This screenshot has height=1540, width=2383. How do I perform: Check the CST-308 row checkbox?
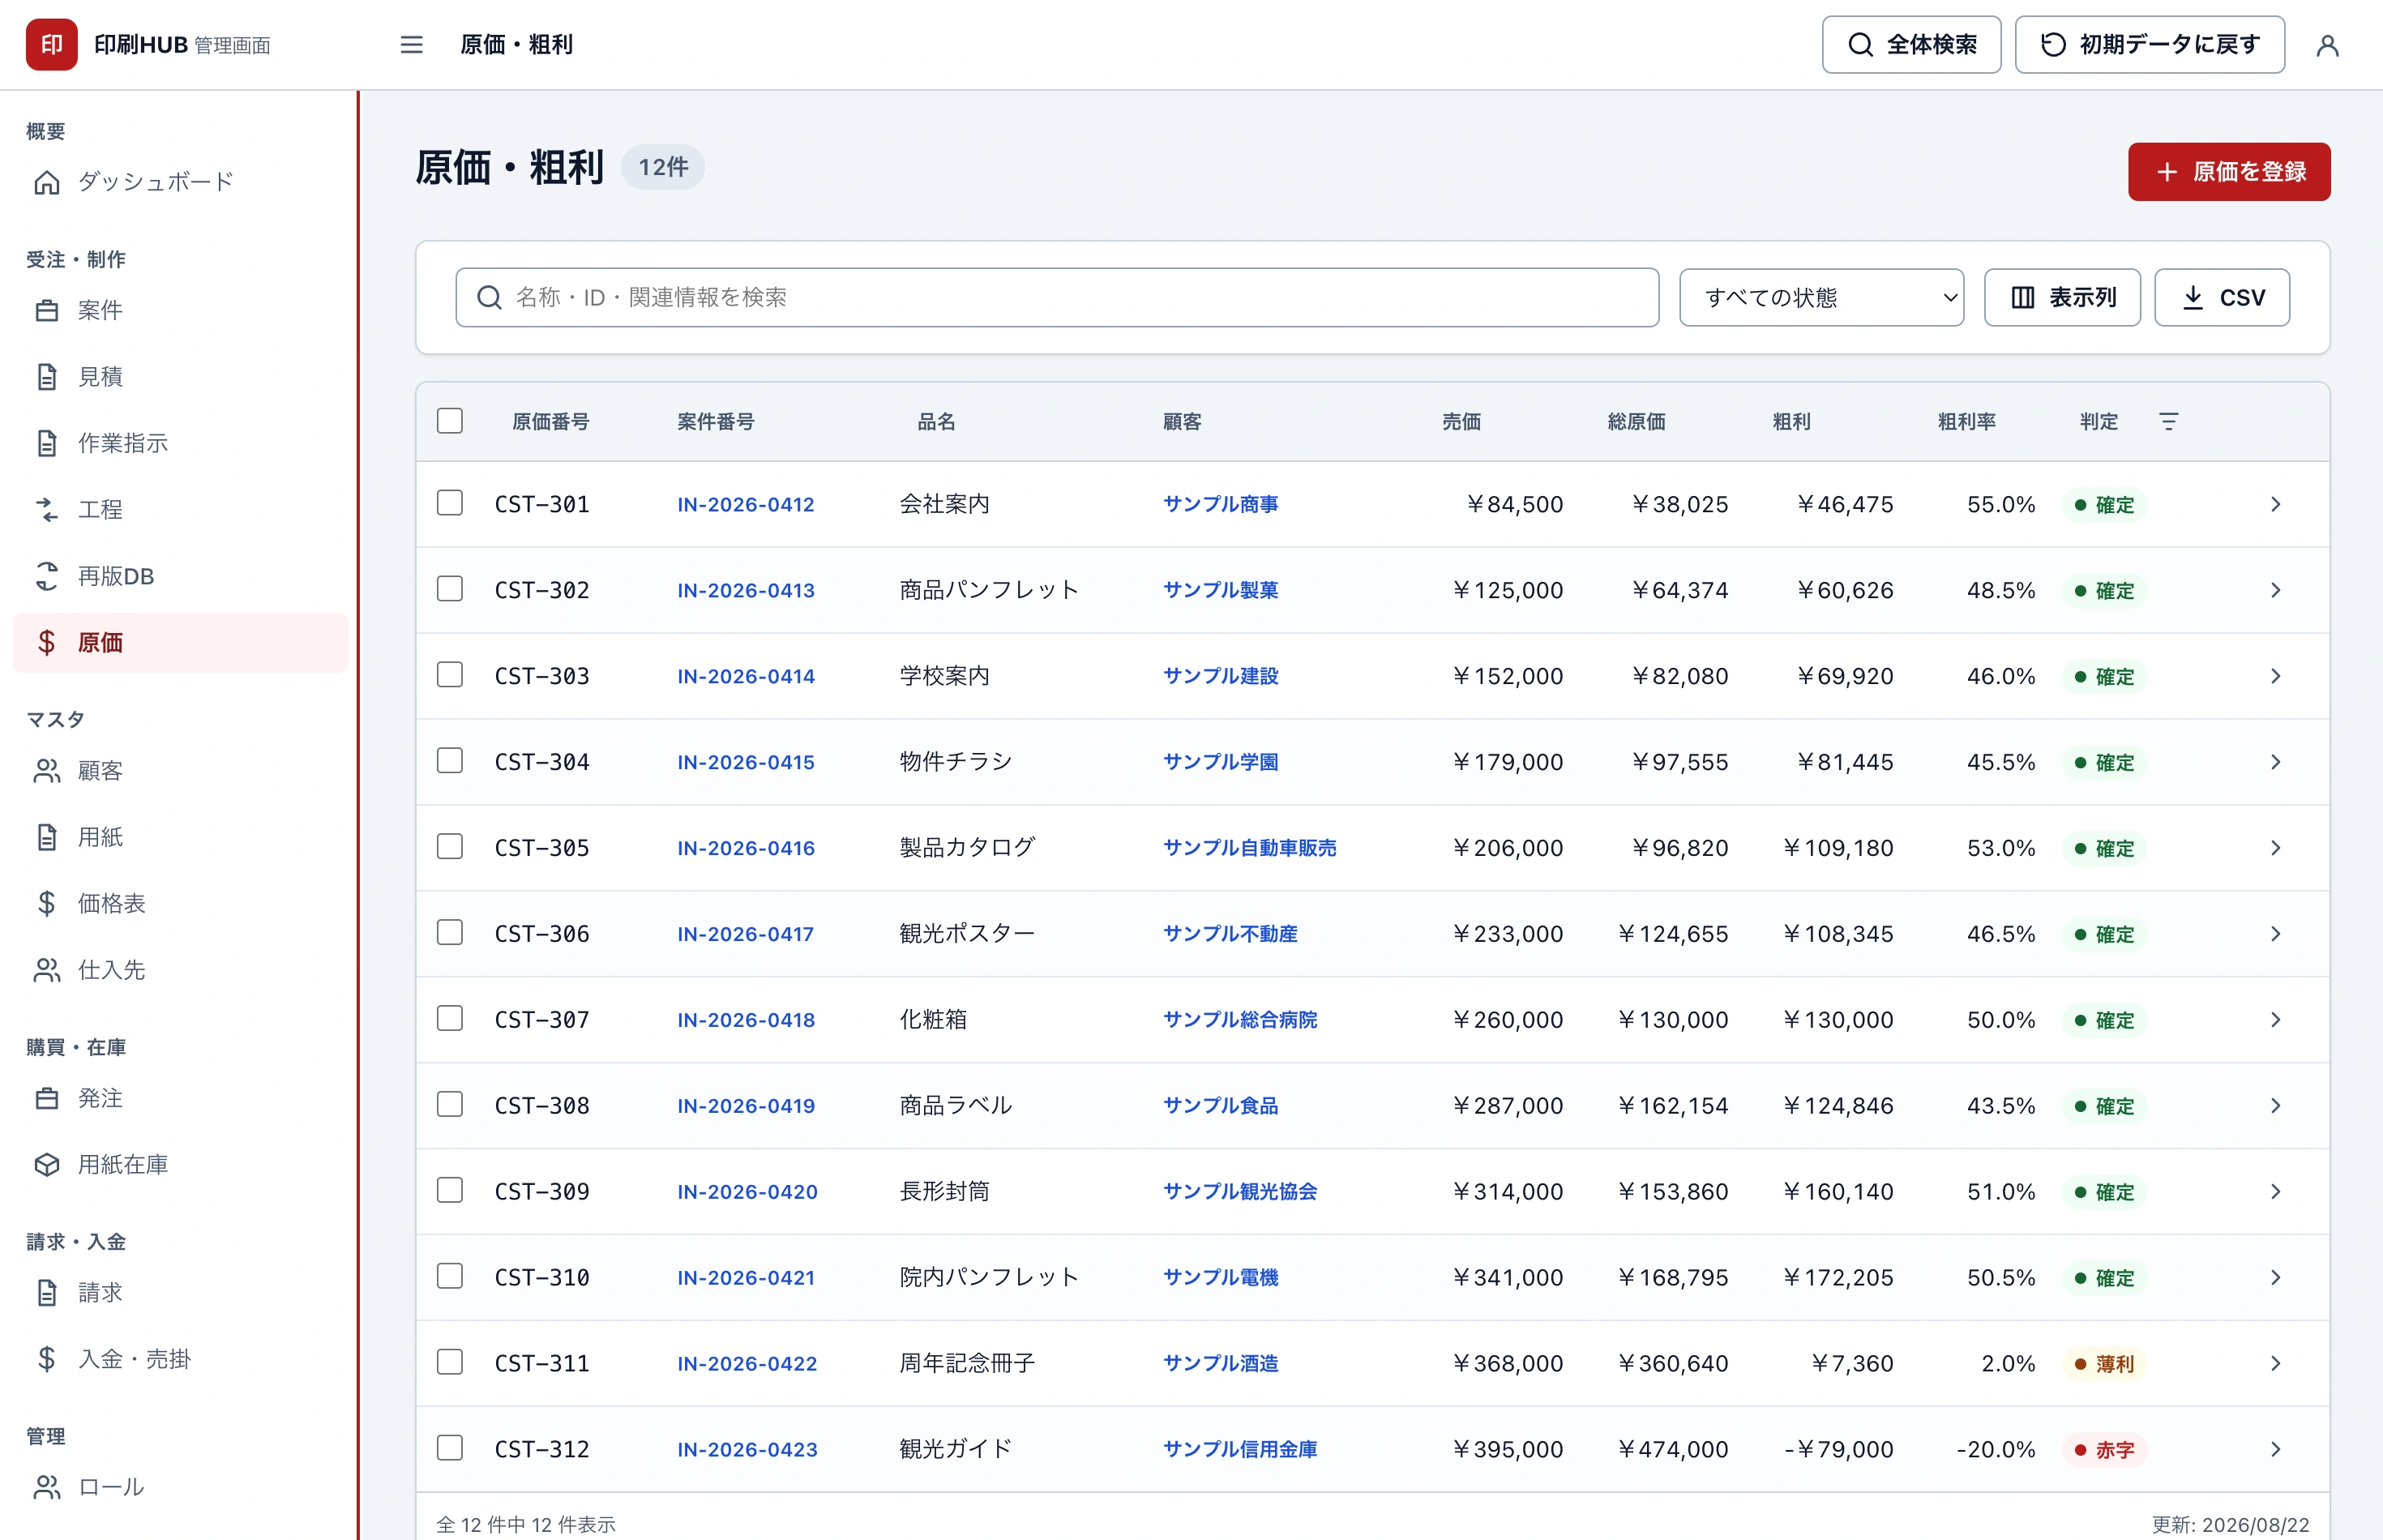click(450, 1105)
